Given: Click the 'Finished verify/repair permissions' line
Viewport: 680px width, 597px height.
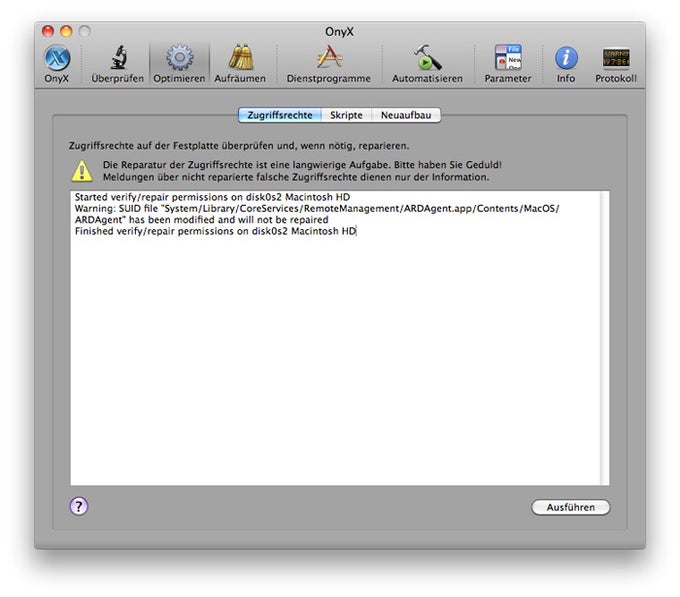Looking at the screenshot, I should point(215,231).
